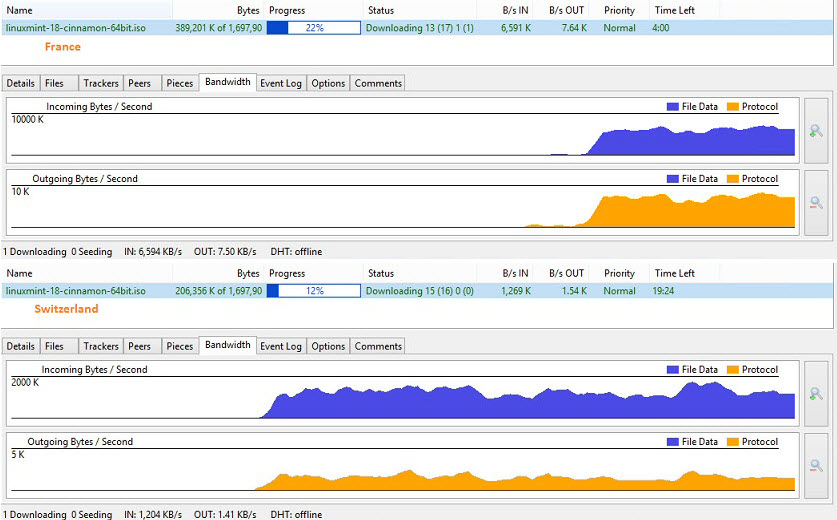Select Bandwidth tab in the lower panel
This screenshot has height=520, width=837.
227,345
